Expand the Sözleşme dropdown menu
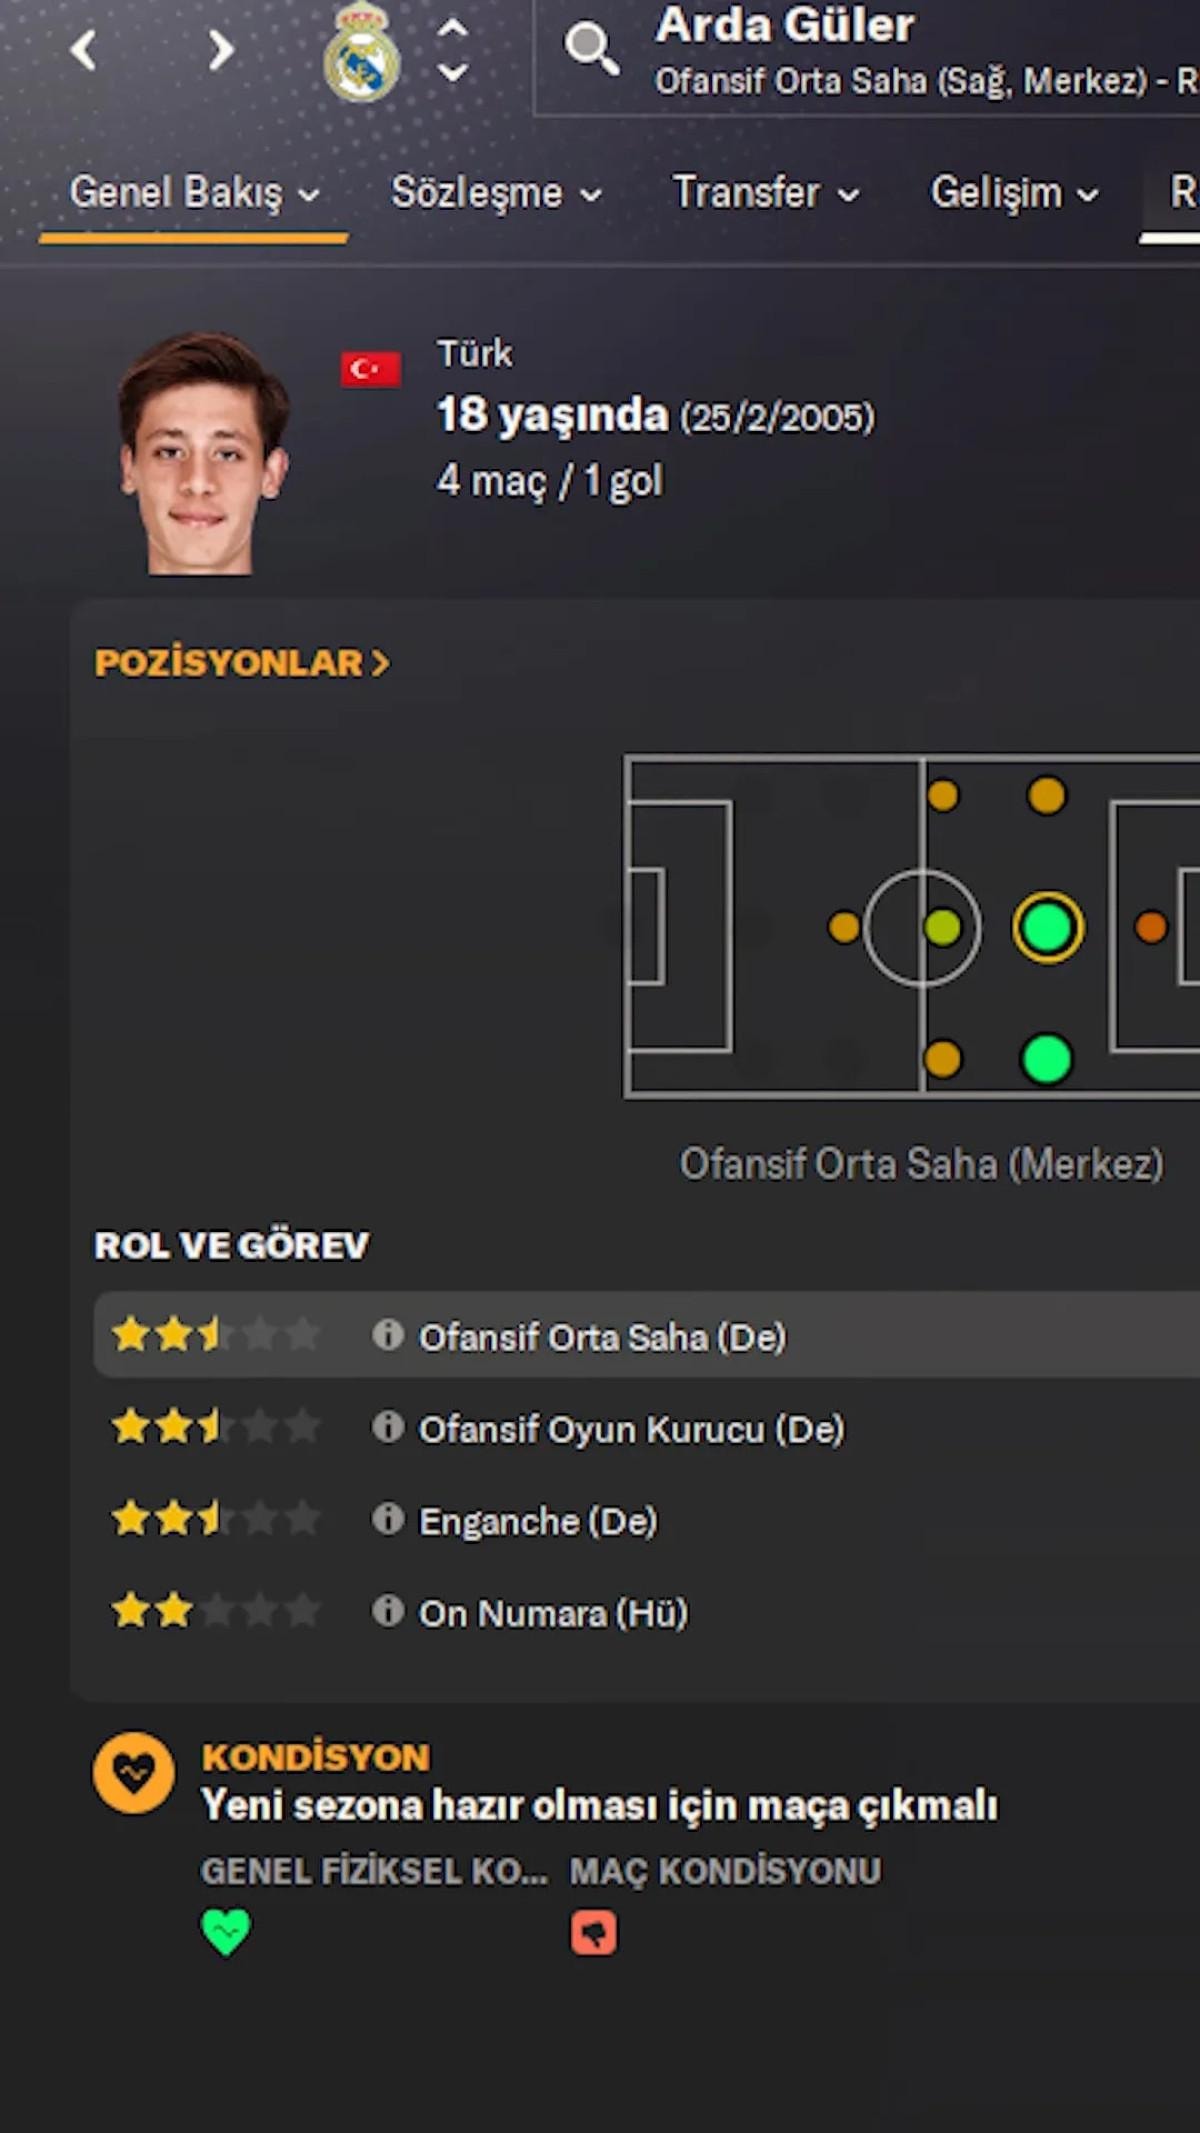The image size is (1200, 2133). (x=496, y=193)
